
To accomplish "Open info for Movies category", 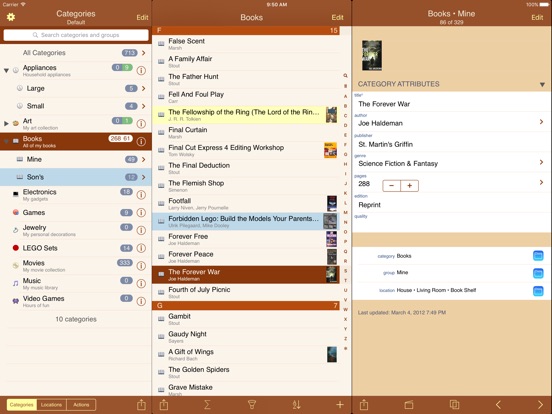I will pyautogui.click(x=141, y=266).
